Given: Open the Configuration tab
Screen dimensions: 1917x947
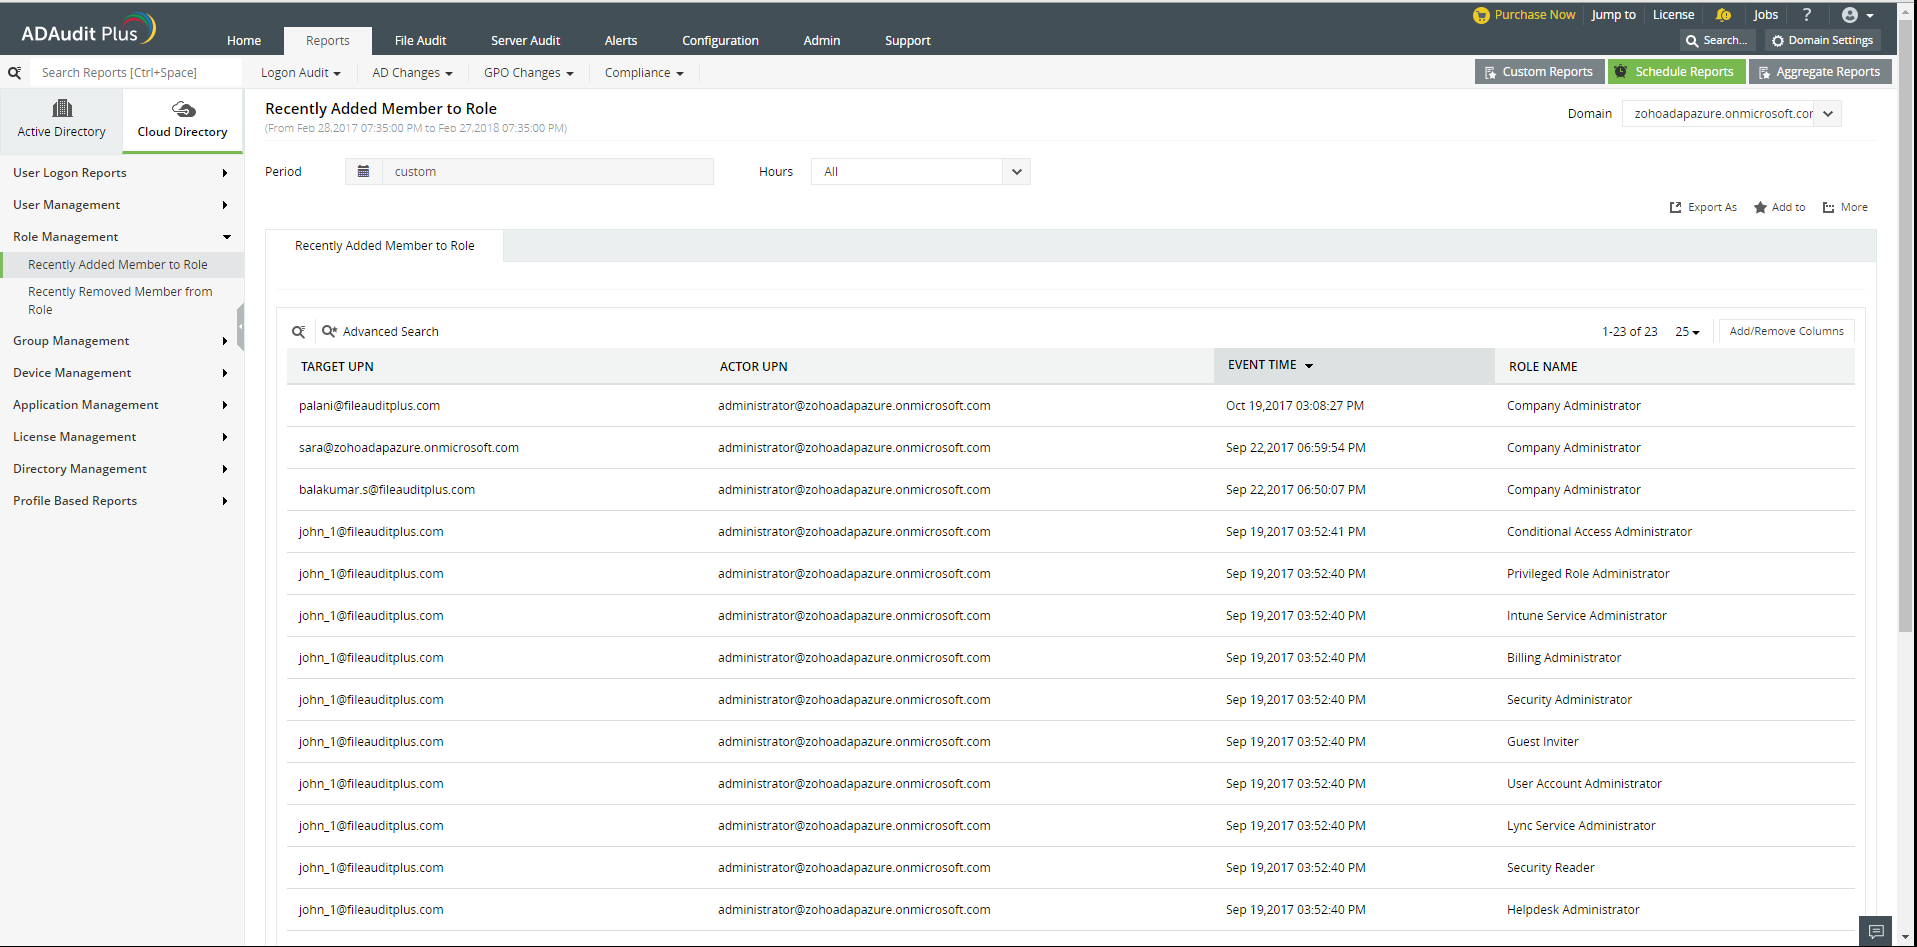Looking at the screenshot, I should pyautogui.click(x=720, y=41).
